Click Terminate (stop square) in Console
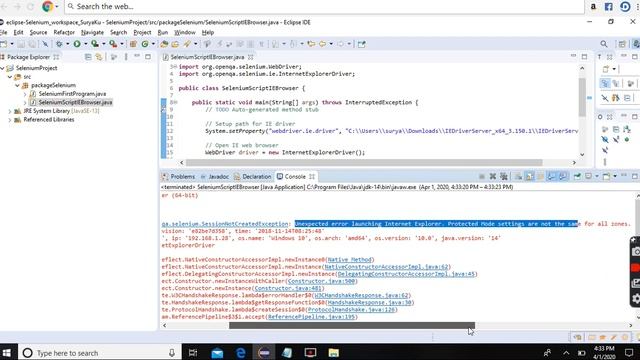This screenshot has width=640, height=360. (x=482, y=176)
